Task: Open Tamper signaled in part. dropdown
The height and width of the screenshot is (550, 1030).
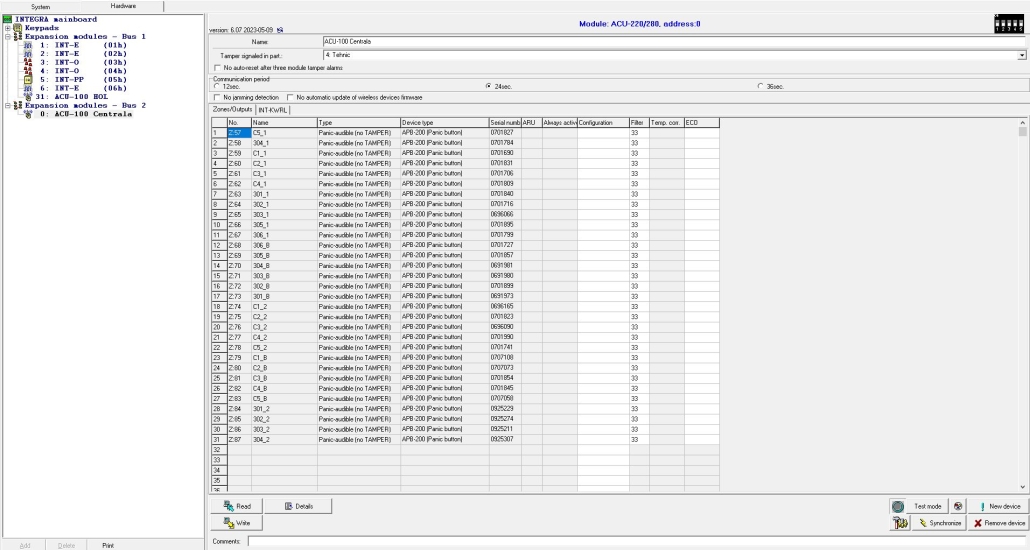Action: [x=1022, y=55]
